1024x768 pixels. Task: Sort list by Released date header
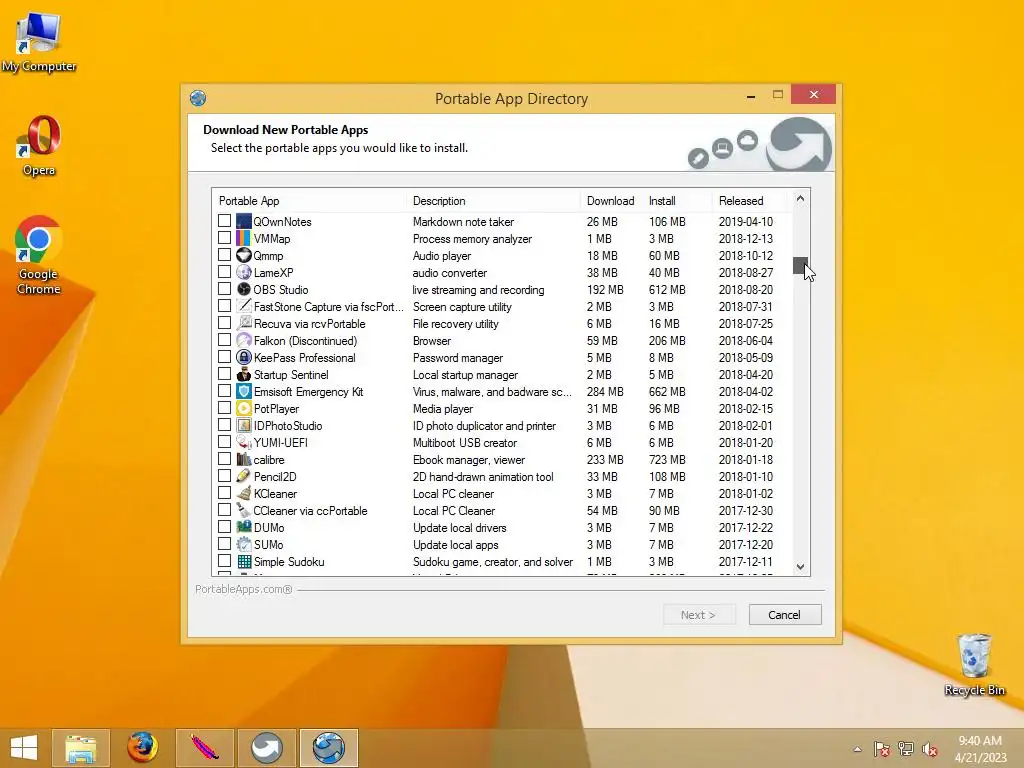coord(751,200)
